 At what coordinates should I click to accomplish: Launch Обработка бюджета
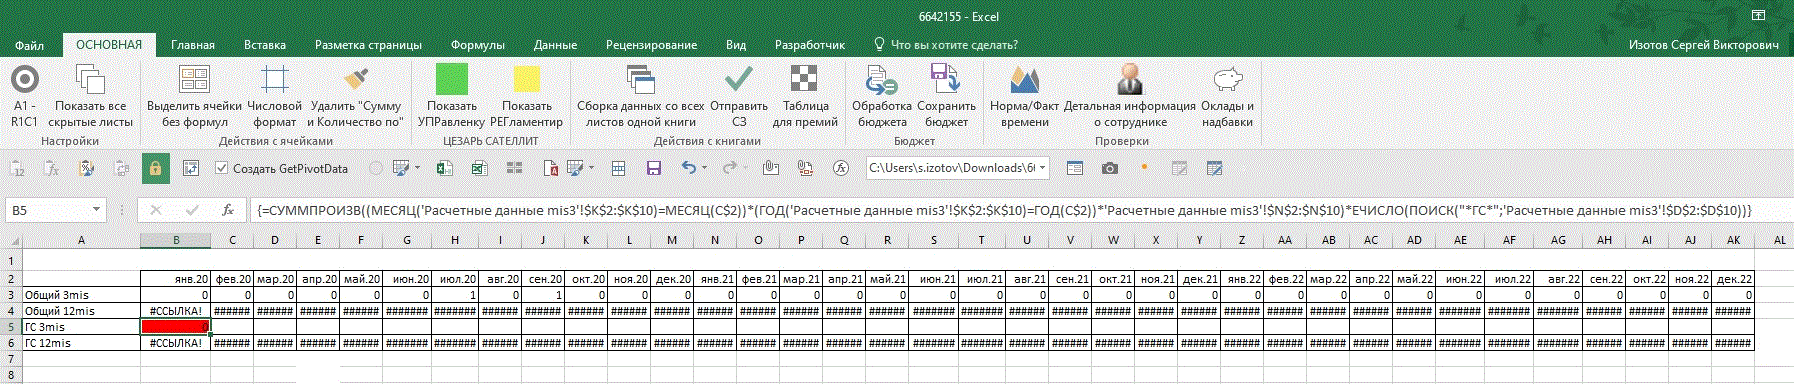[881, 96]
